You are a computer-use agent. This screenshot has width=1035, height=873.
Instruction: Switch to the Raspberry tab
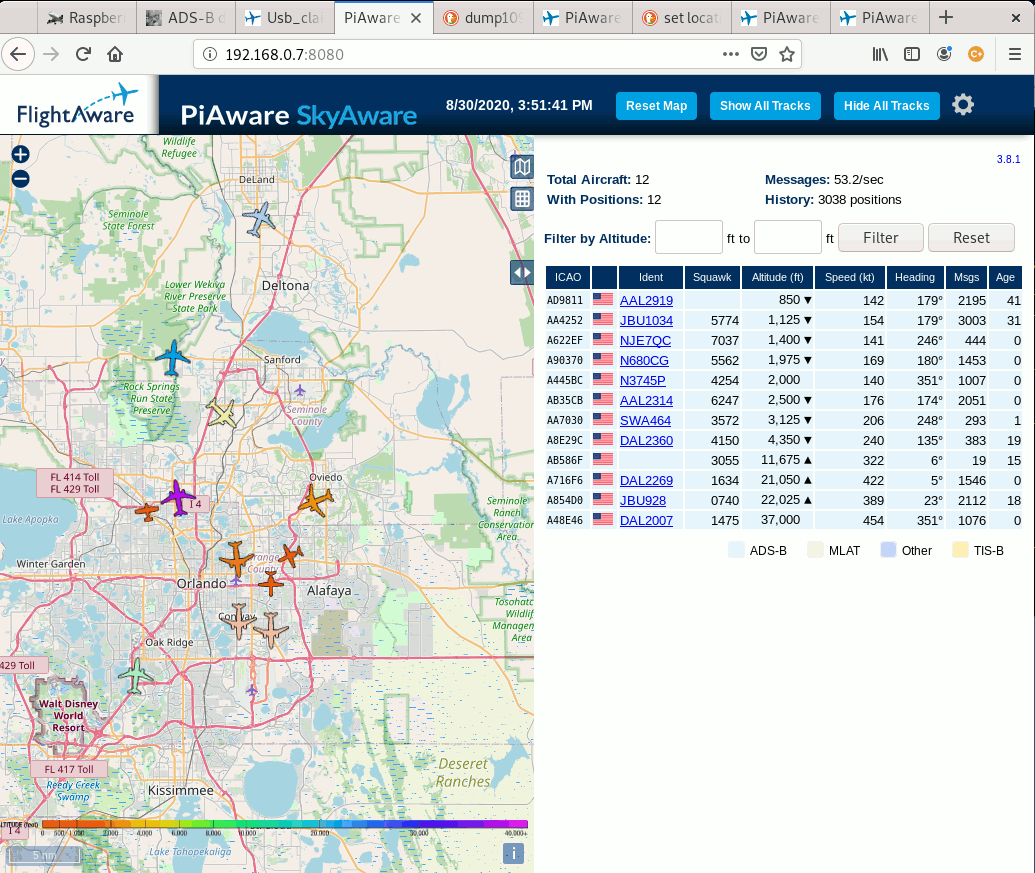click(x=86, y=18)
